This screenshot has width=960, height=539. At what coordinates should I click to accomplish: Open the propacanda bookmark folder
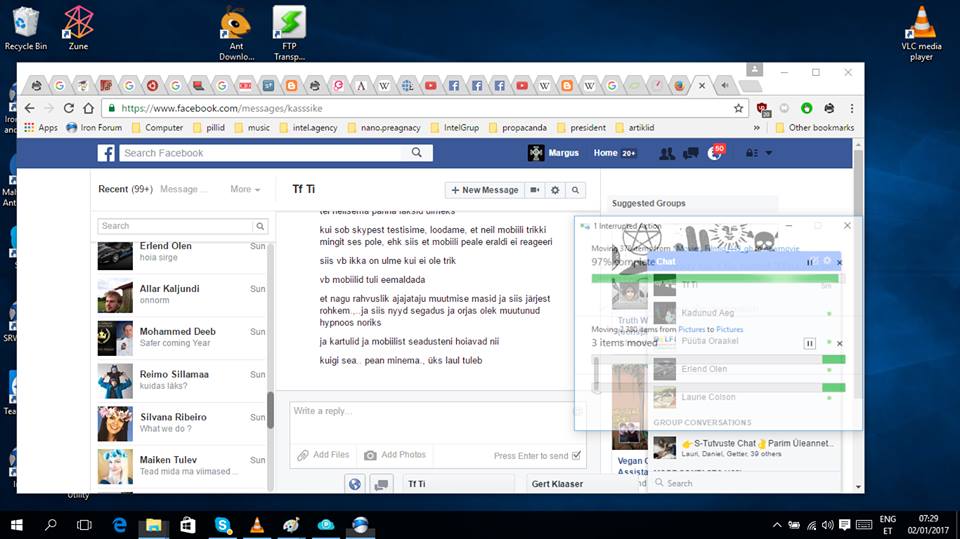[x=517, y=127]
